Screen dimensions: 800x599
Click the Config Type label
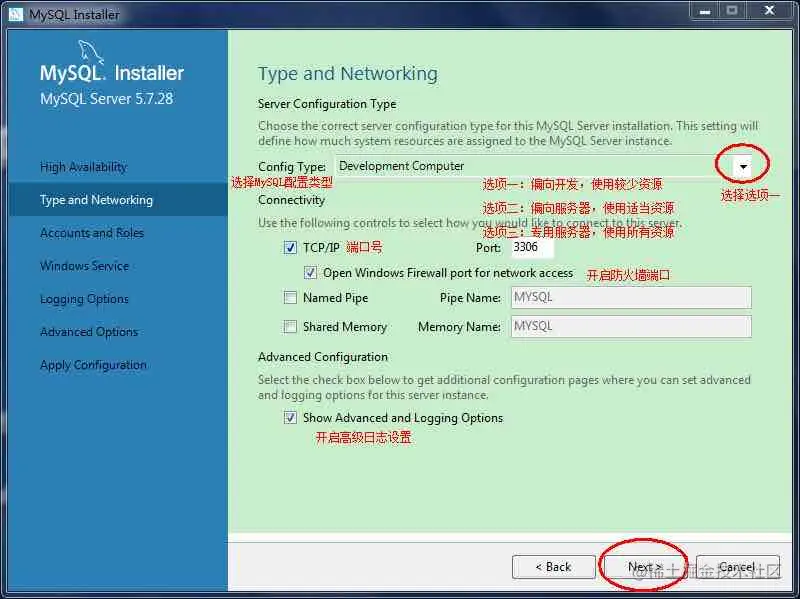(292, 167)
